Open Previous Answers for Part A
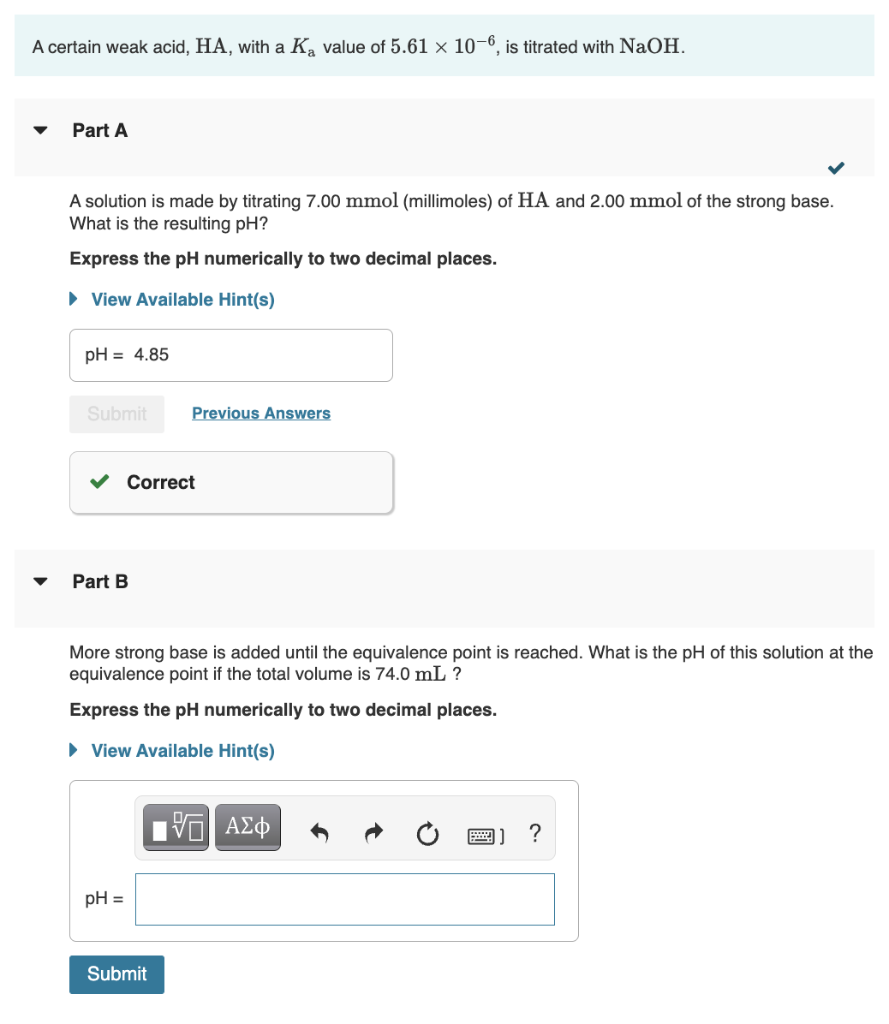This screenshot has height=1024, width=889. click(x=261, y=413)
